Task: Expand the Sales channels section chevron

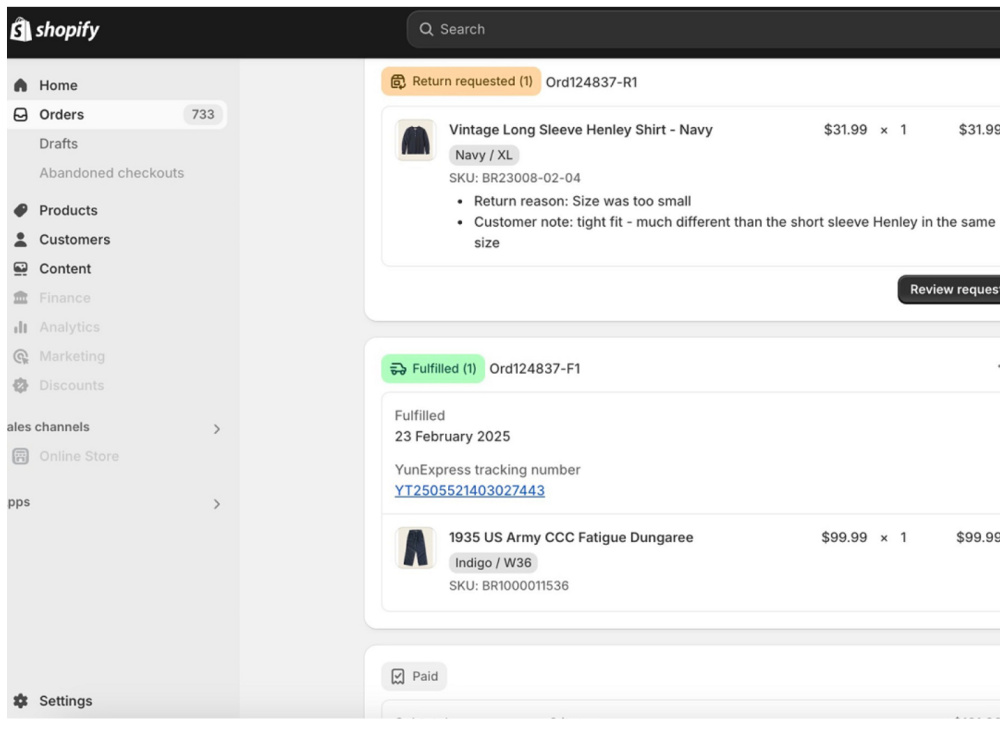Action: [x=217, y=429]
